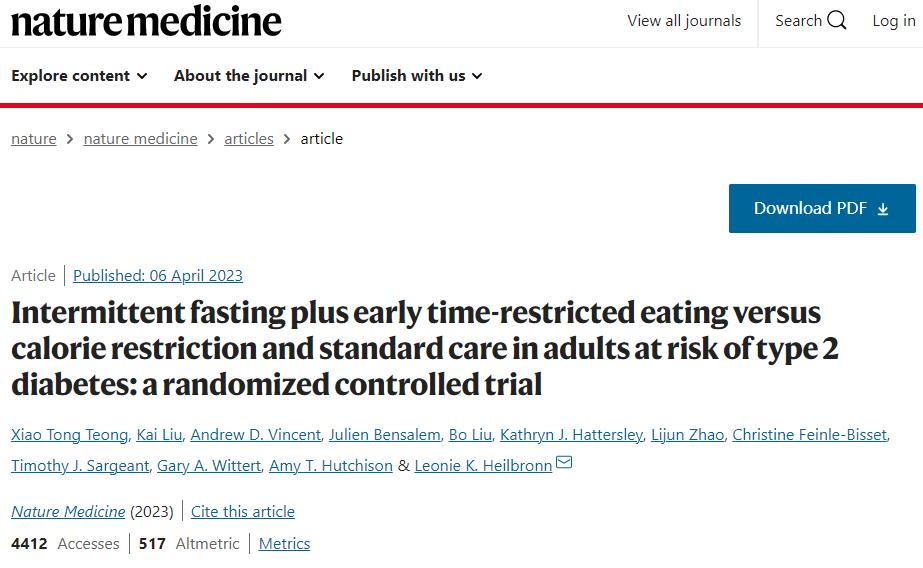Click the Search magnifier icon
Viewport: 923px width, 568px height.
(x=836, y=21)
